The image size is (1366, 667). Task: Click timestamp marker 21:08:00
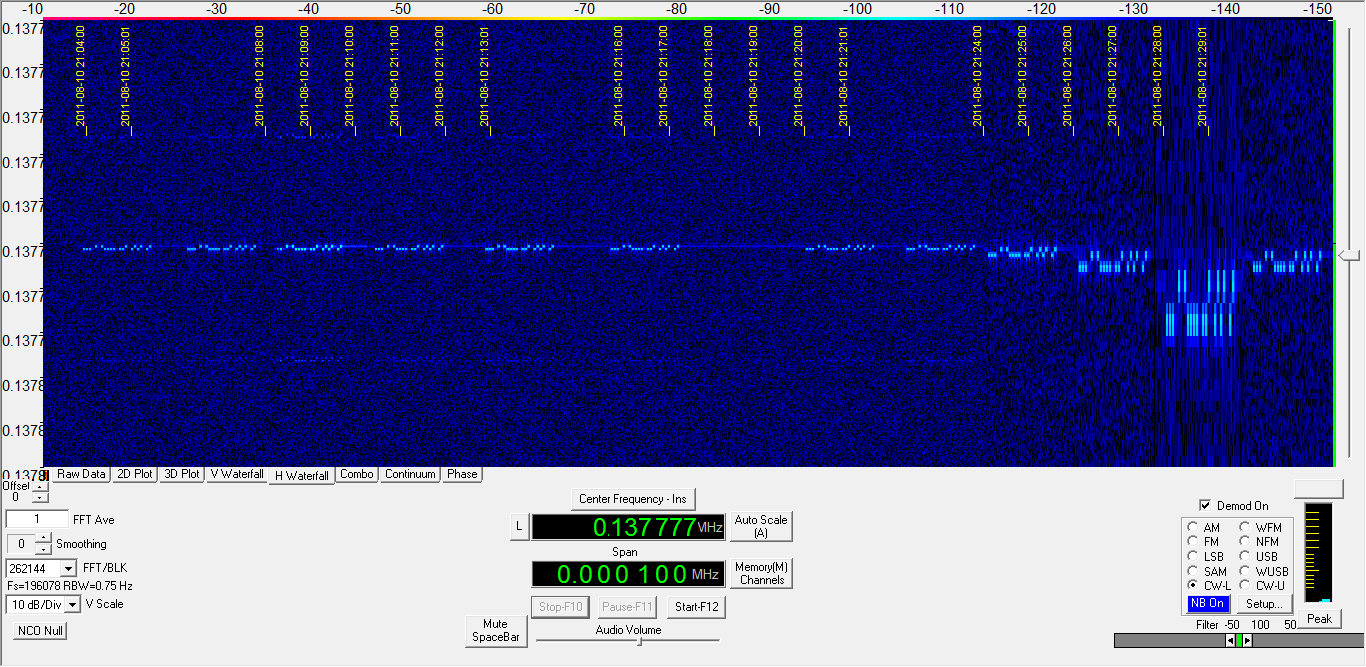point(260,77)
